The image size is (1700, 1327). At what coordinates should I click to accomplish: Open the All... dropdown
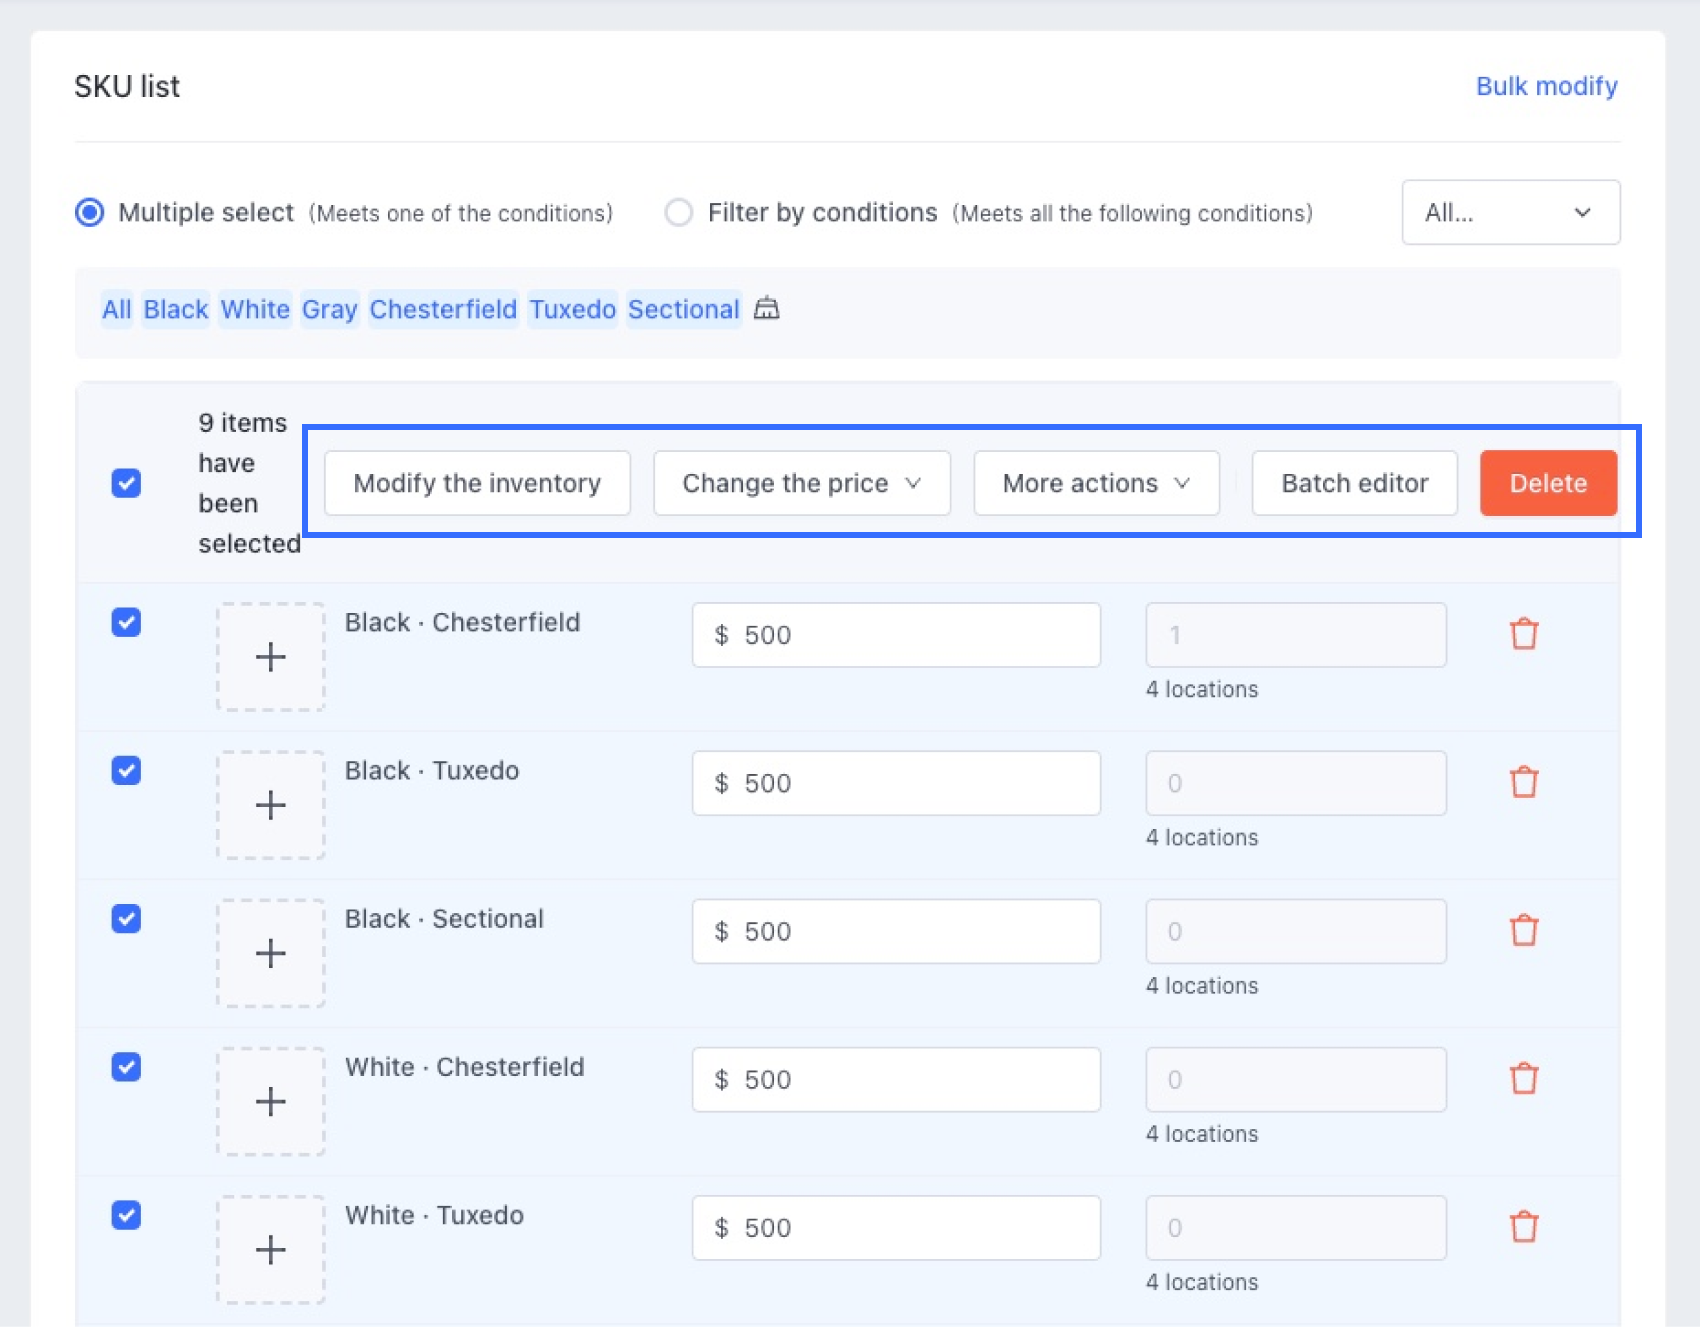1510,212
